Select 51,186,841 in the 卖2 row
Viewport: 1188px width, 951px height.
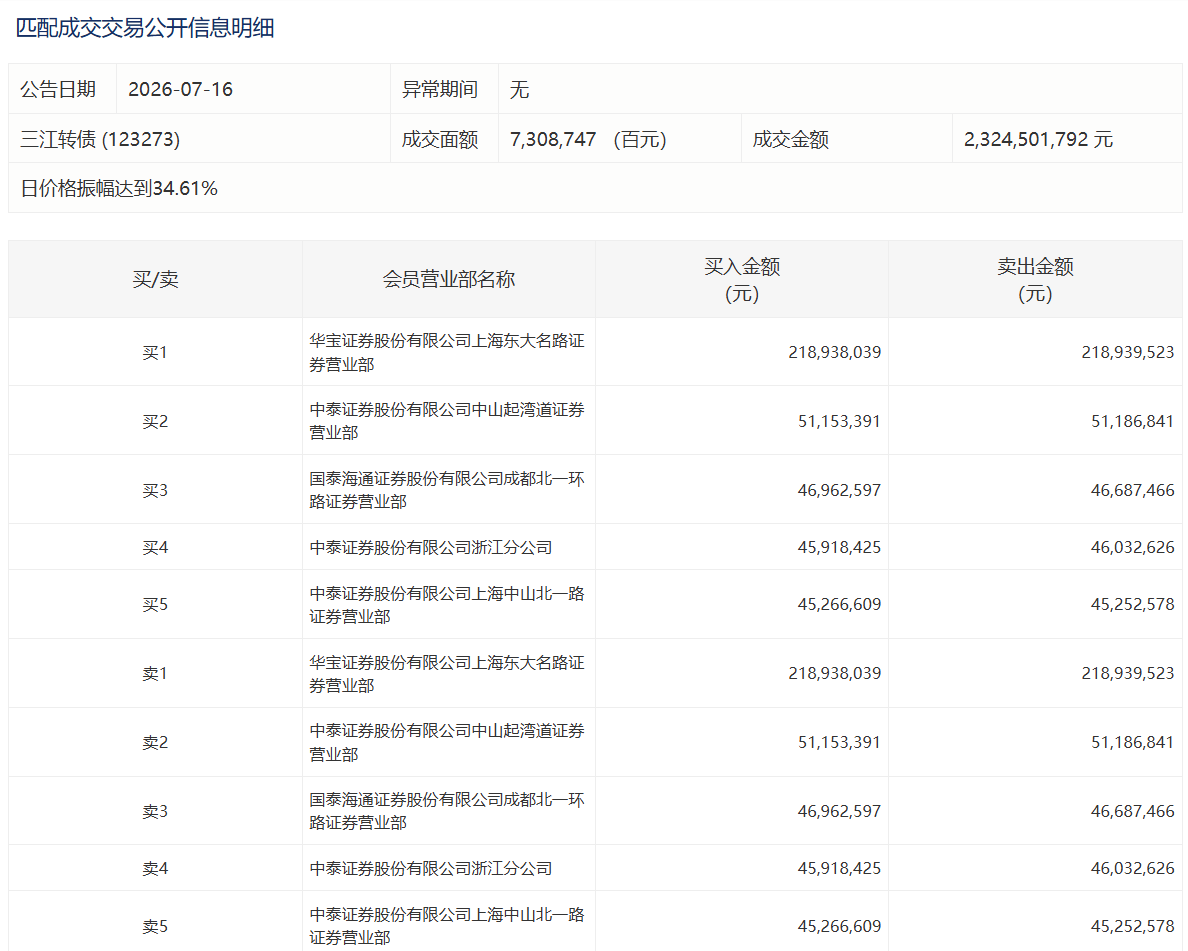click(x=1132, y=743)
